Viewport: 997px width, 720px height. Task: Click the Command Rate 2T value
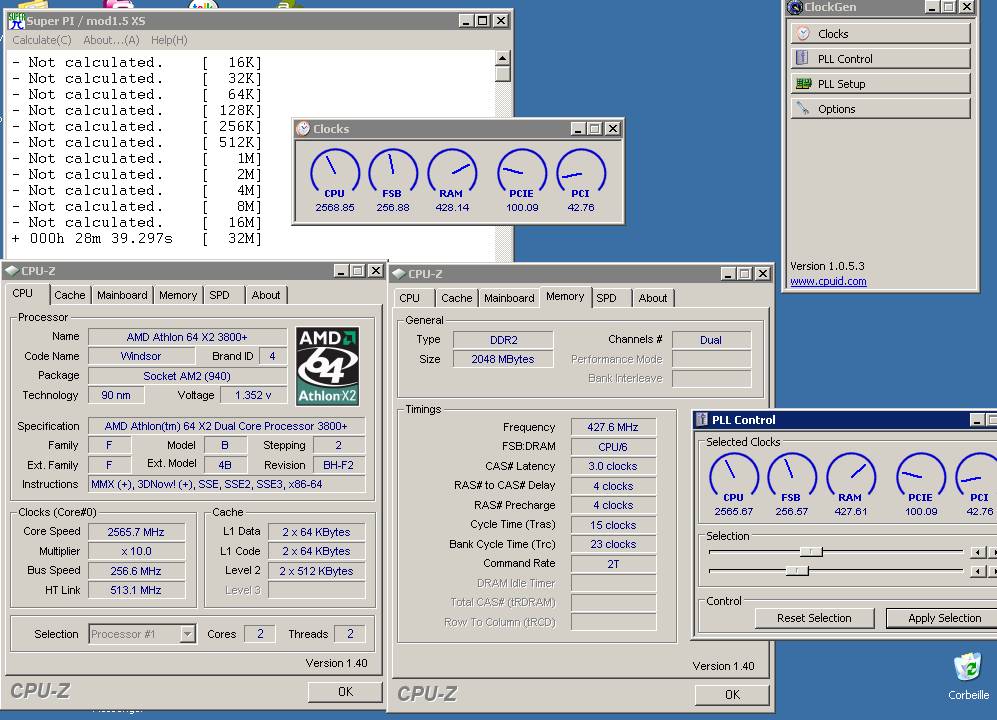click(x=613, y=564)
